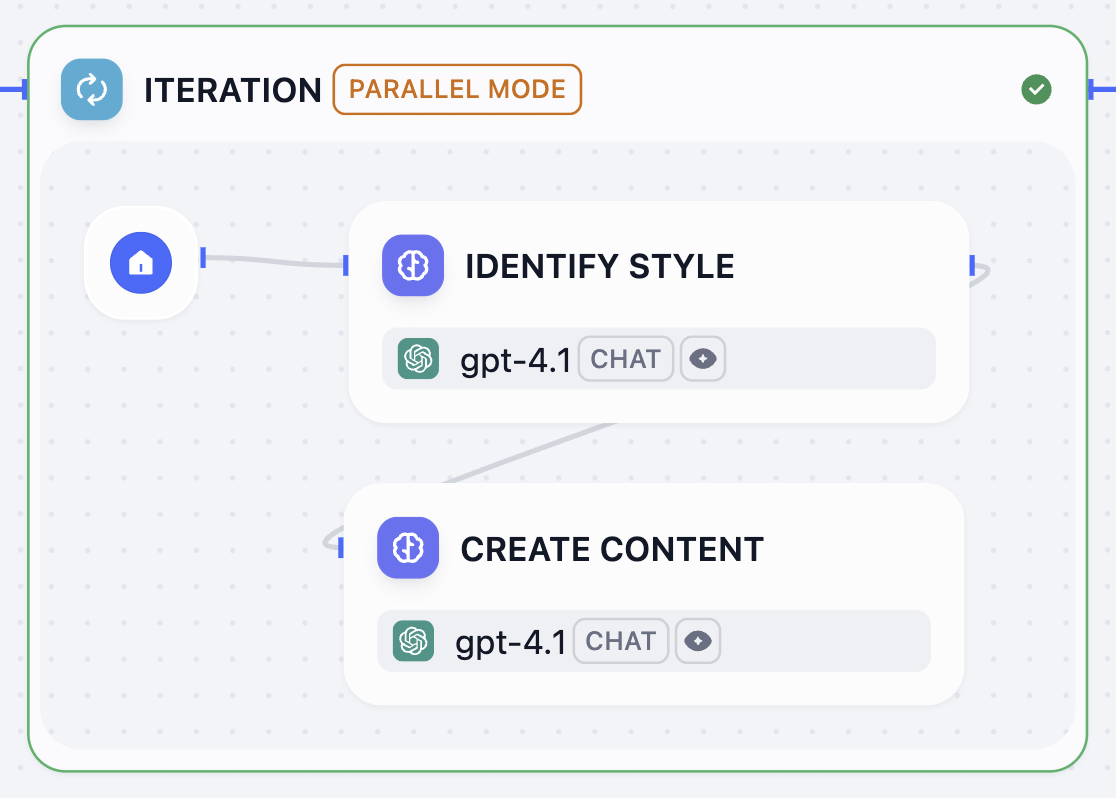Click the sparkle icon next to CHAT in IDENTIFY STYLE
Viewport: 1116px width, 798px height.
(703, 358)
